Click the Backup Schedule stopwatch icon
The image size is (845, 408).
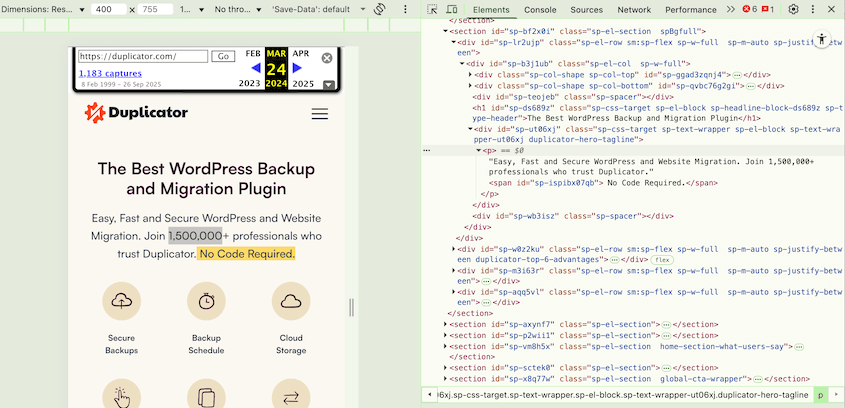click(x=206, y=301)
